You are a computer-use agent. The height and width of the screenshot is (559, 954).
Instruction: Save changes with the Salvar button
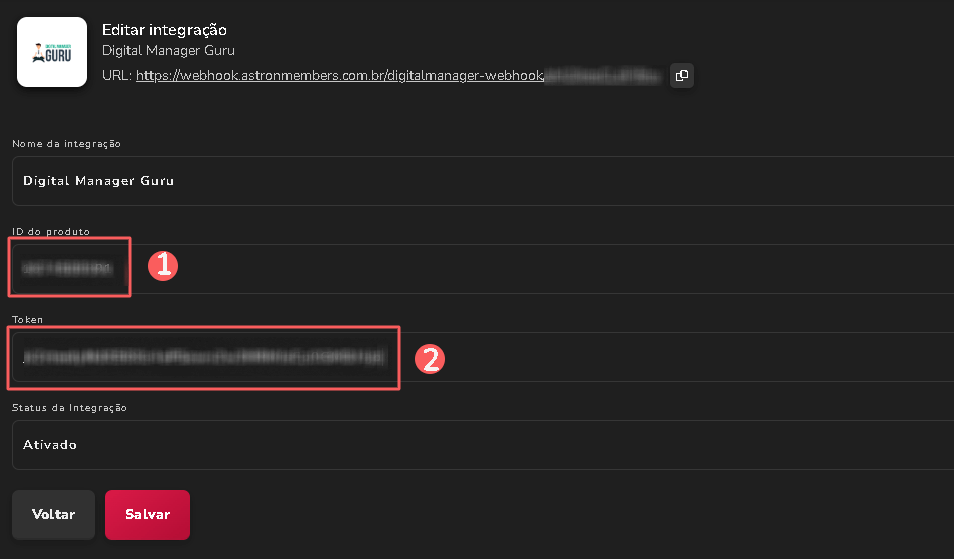147,515
